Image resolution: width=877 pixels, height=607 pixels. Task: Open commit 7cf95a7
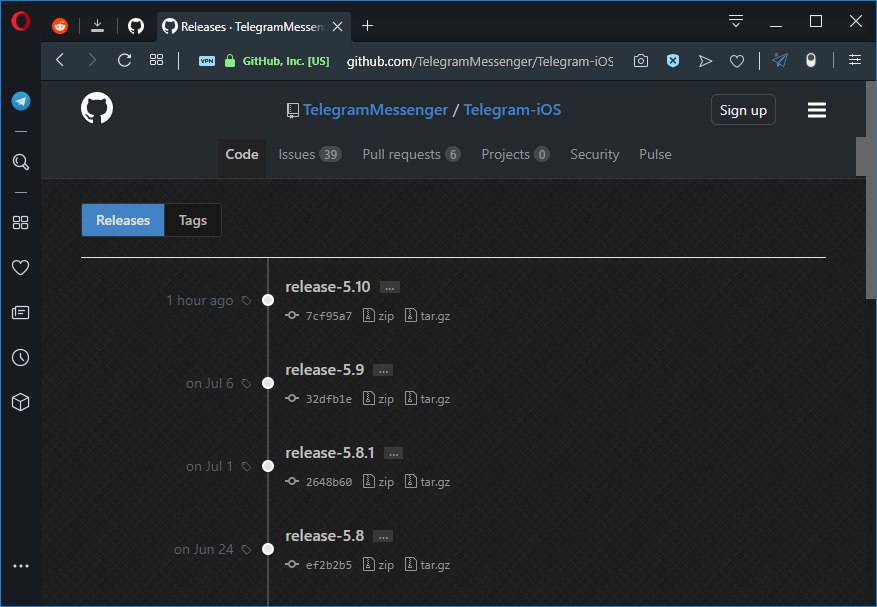[x=328, y=316]
